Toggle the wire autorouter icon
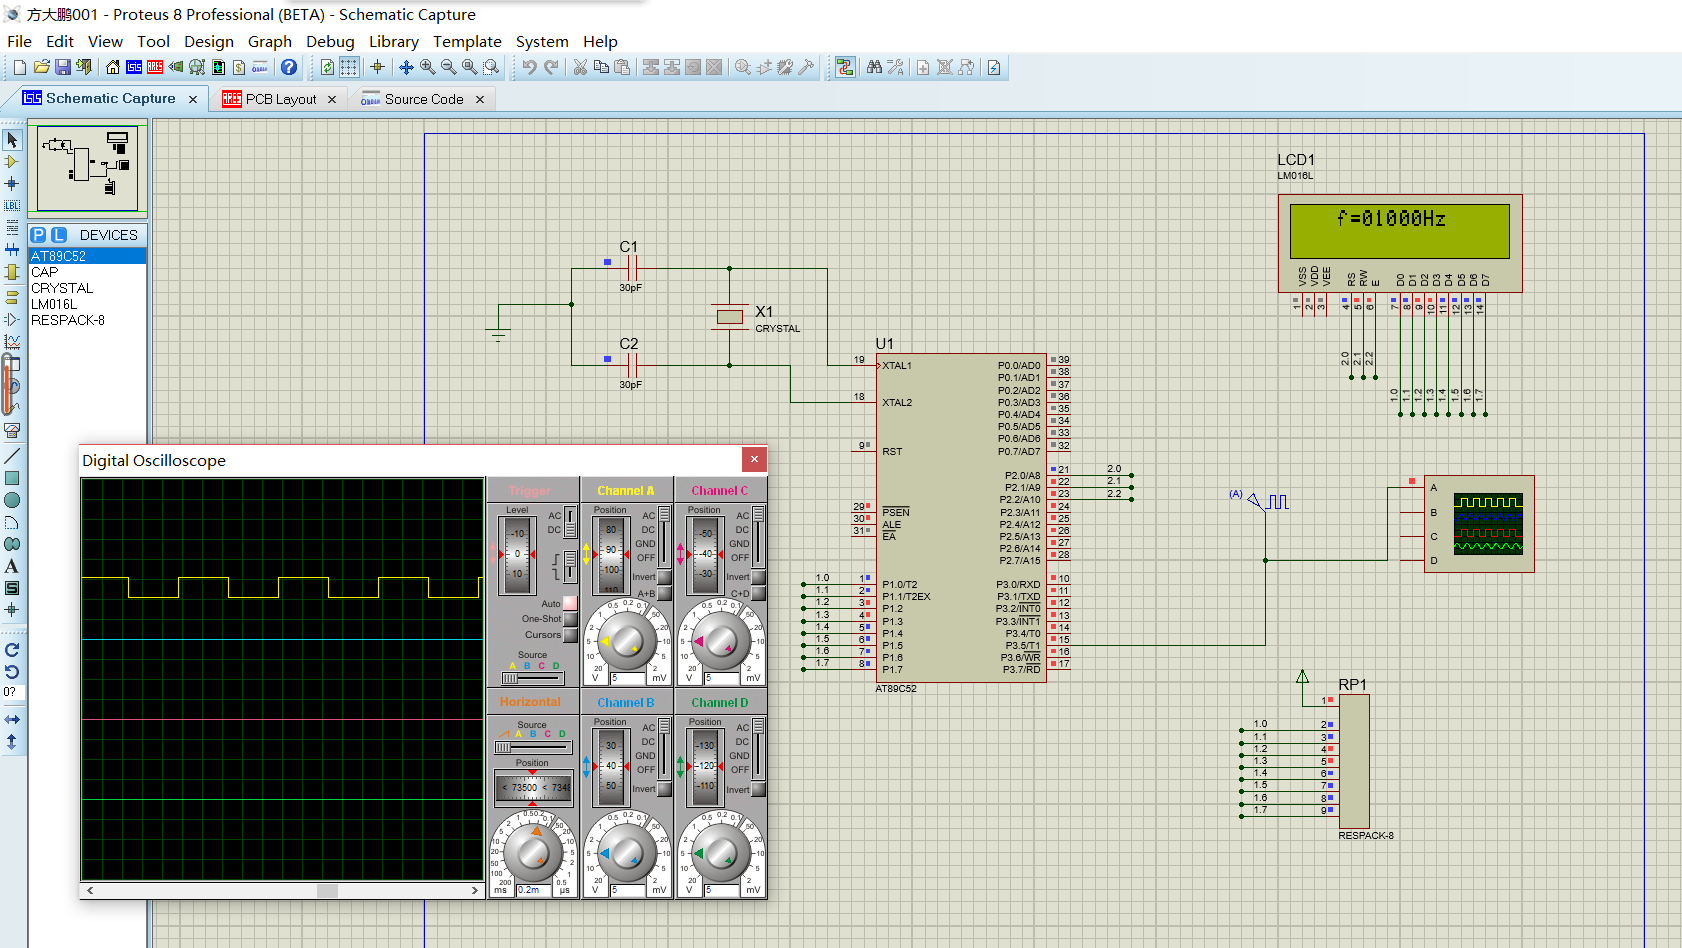This screenshot has width=1682, height=948. coord(845,67)
